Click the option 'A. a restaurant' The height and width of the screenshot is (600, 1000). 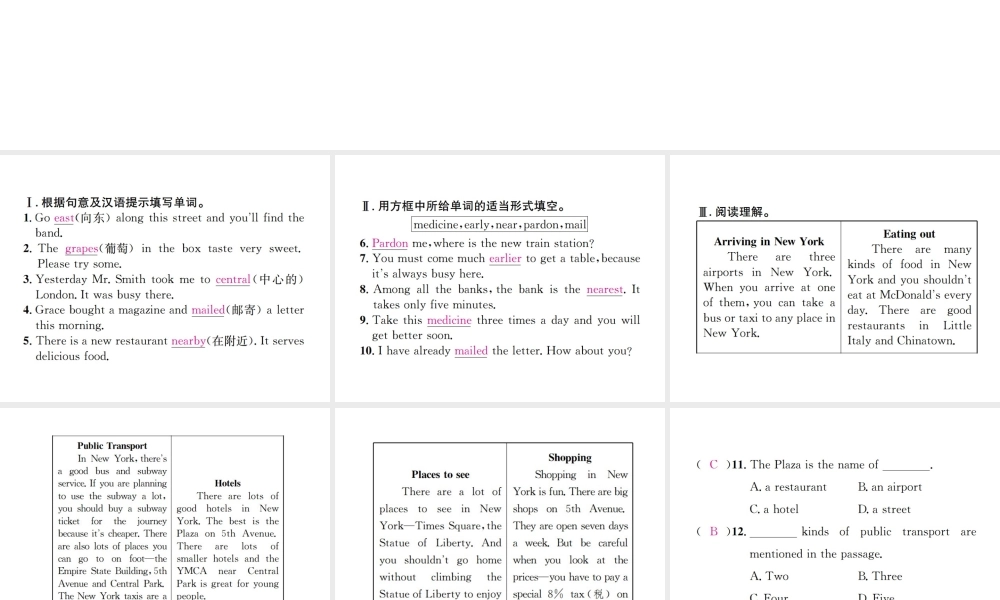click(788, 487)
